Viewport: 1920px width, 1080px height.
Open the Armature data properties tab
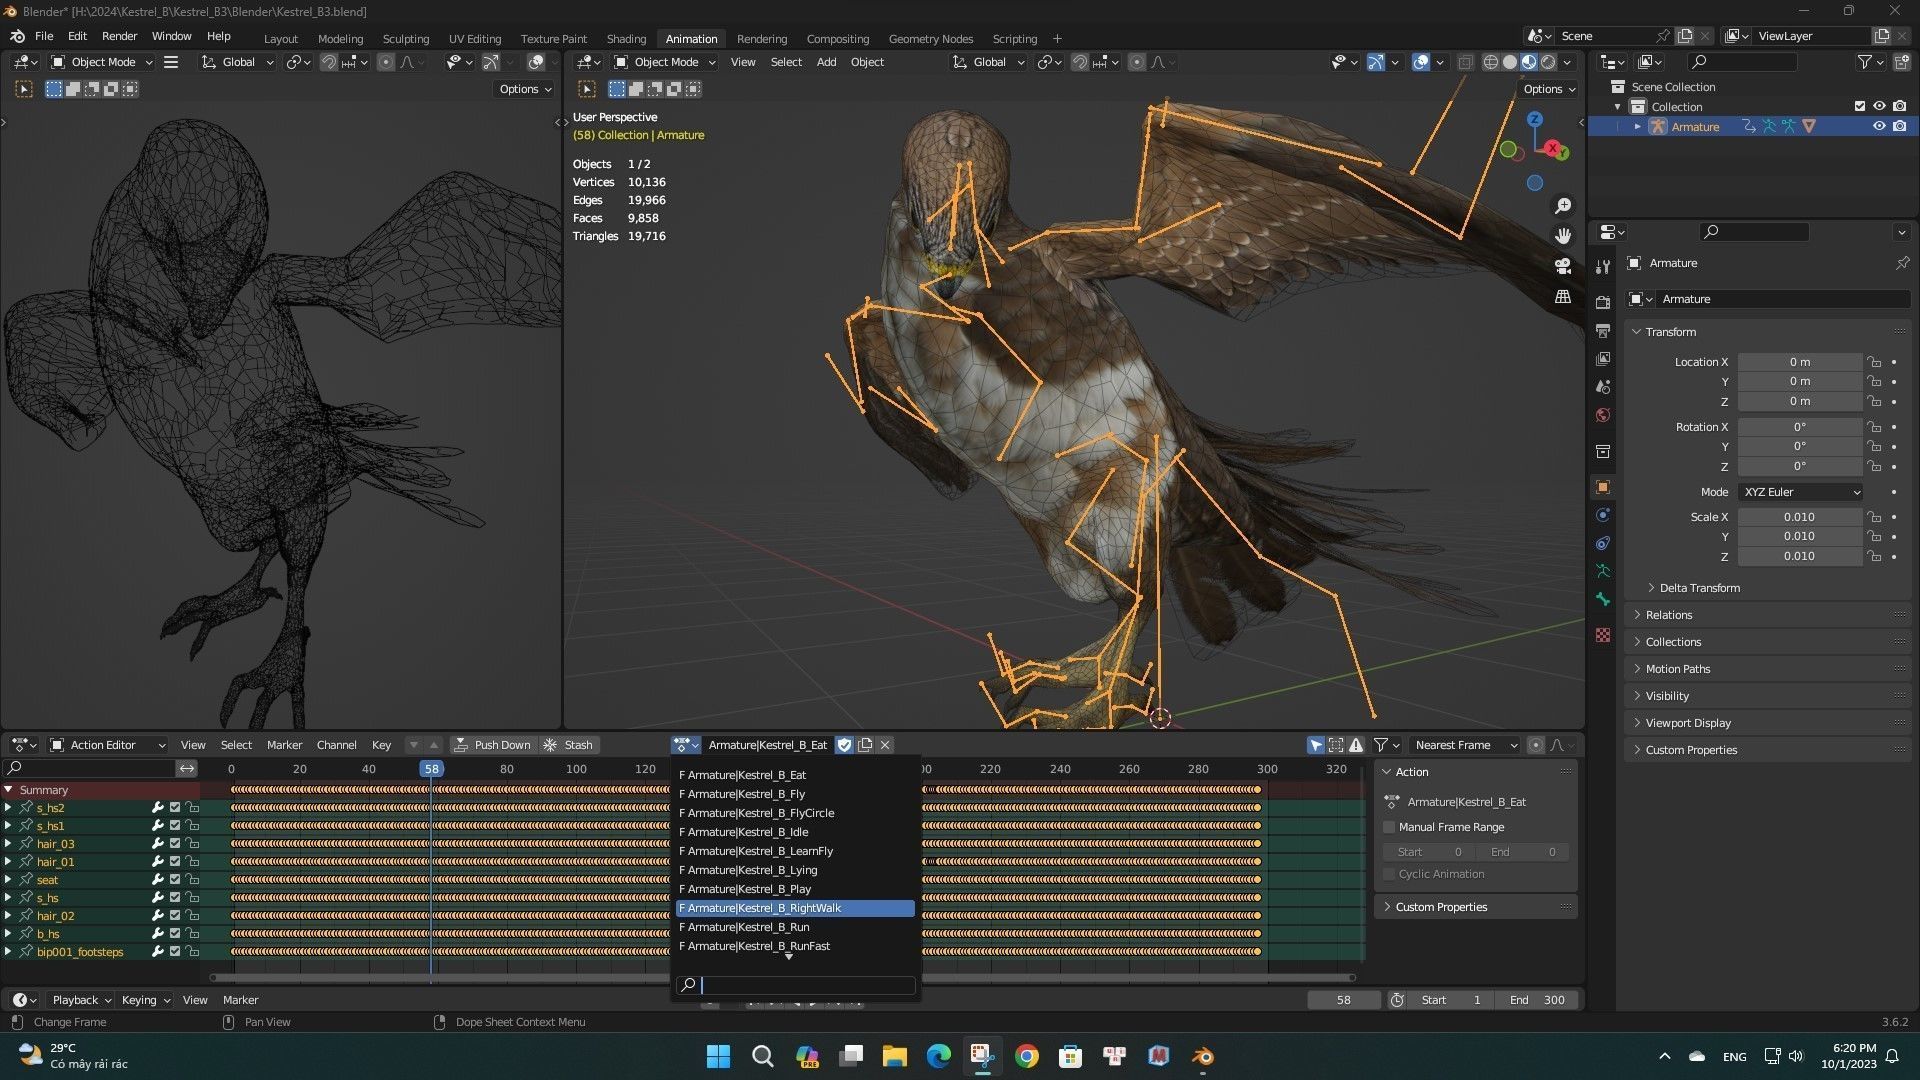(1603, 571)
